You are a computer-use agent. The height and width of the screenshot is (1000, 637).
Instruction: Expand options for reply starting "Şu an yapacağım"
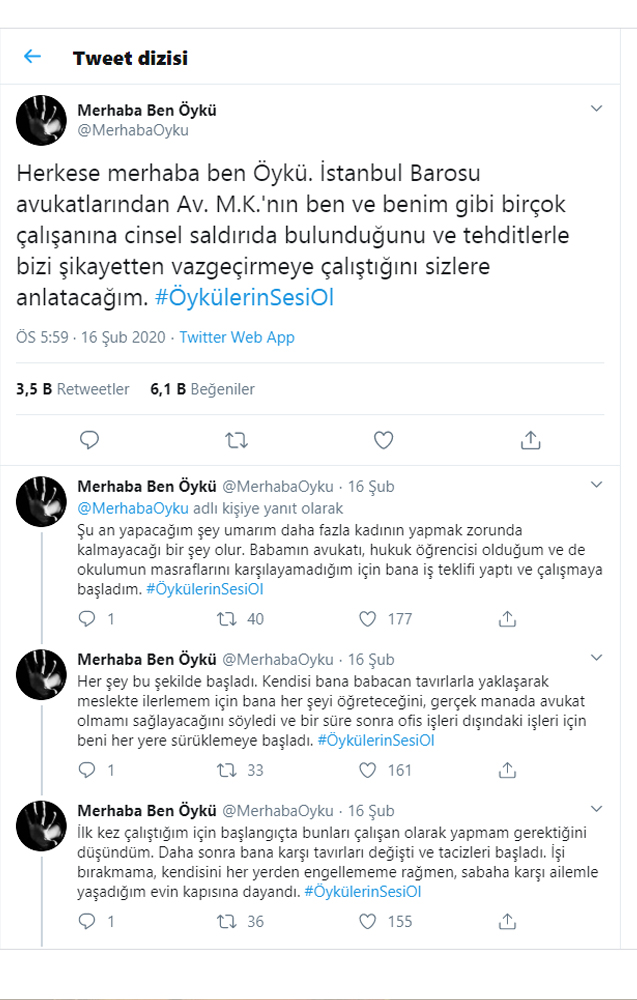[596, 485]
